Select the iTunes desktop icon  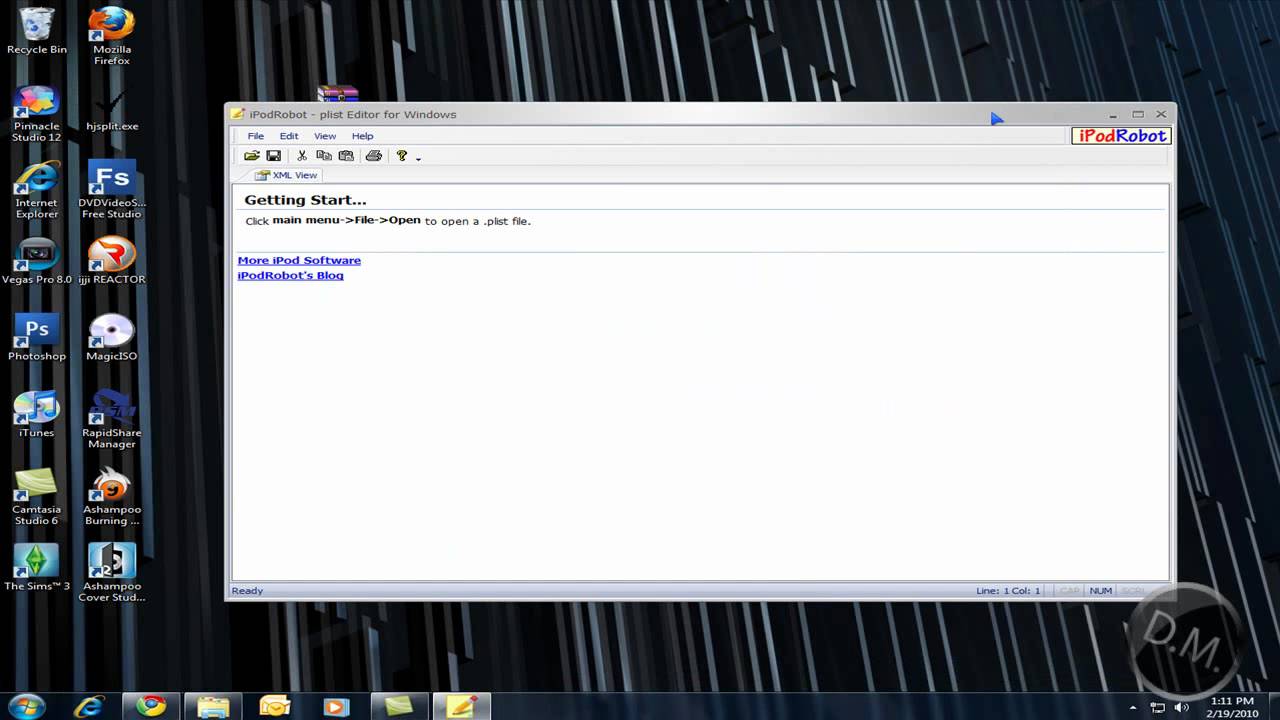pyautogui.click(x=37, y=415)
